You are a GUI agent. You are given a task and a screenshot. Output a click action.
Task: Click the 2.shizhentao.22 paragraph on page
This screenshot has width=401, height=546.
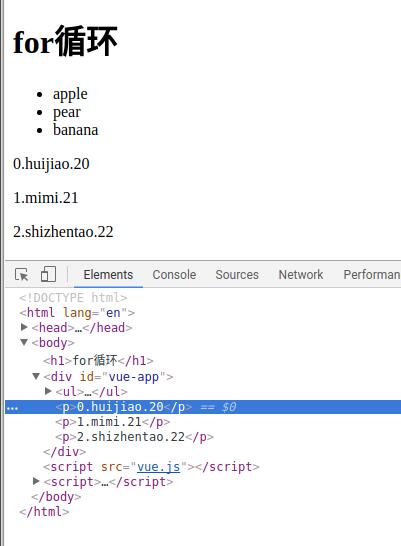tap(63, 232)
